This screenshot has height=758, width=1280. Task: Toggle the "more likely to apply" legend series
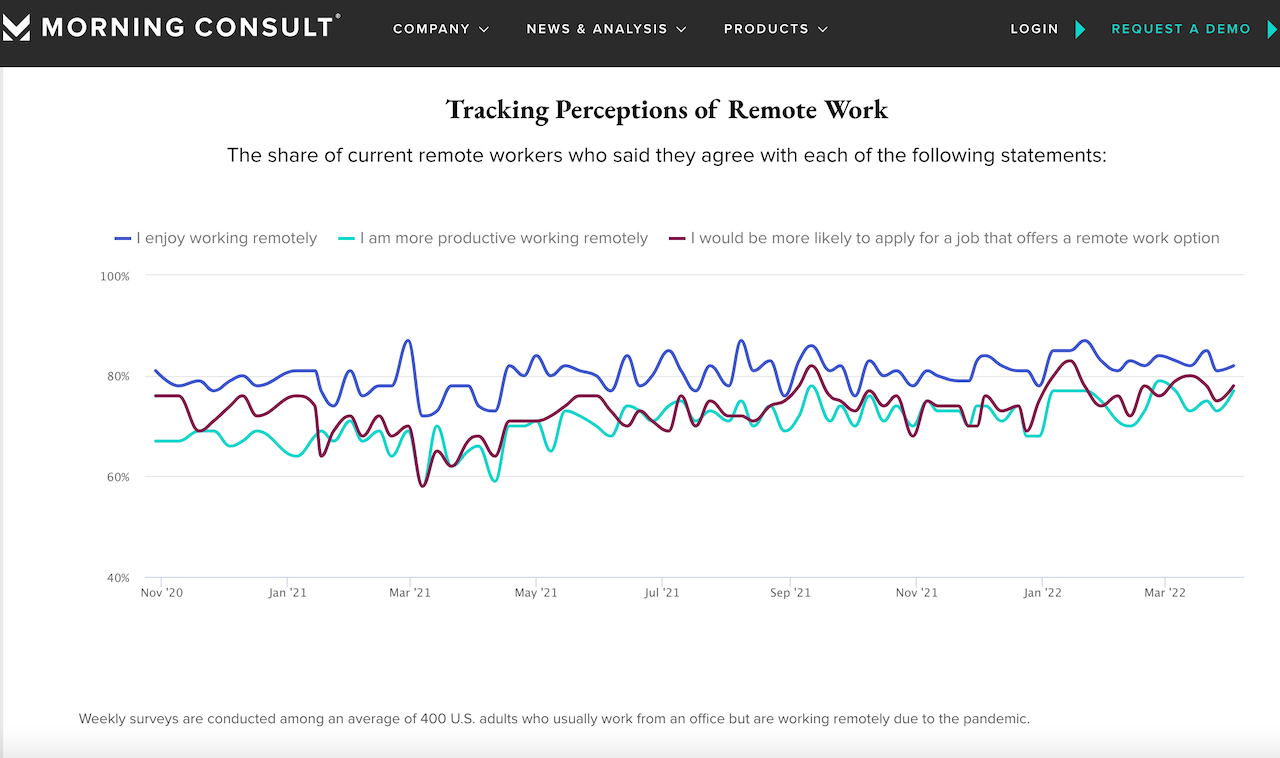coord(954,238)
